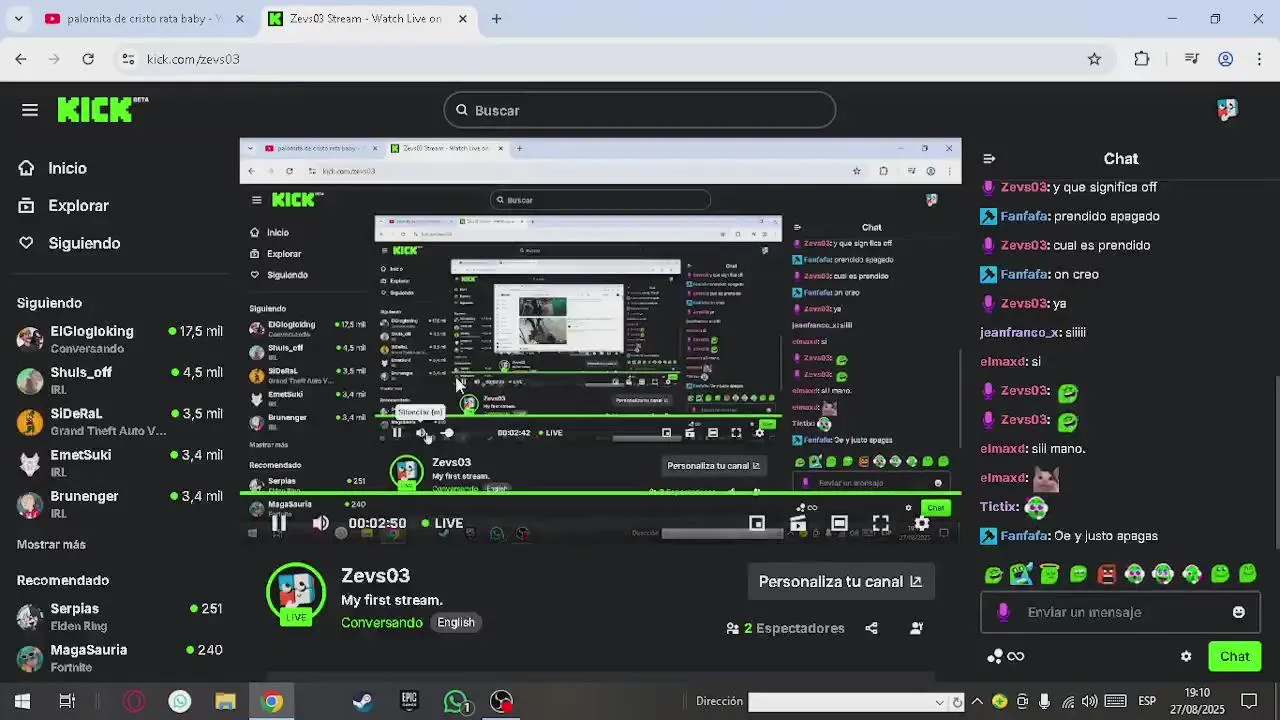Open Epic Games Launcher from taskbar
Viewport: 1280px width, 720px height.
click(x=409, y=701)
